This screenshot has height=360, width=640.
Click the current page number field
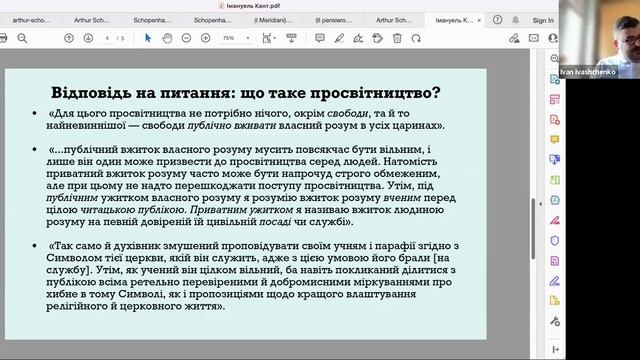point(107,38)
